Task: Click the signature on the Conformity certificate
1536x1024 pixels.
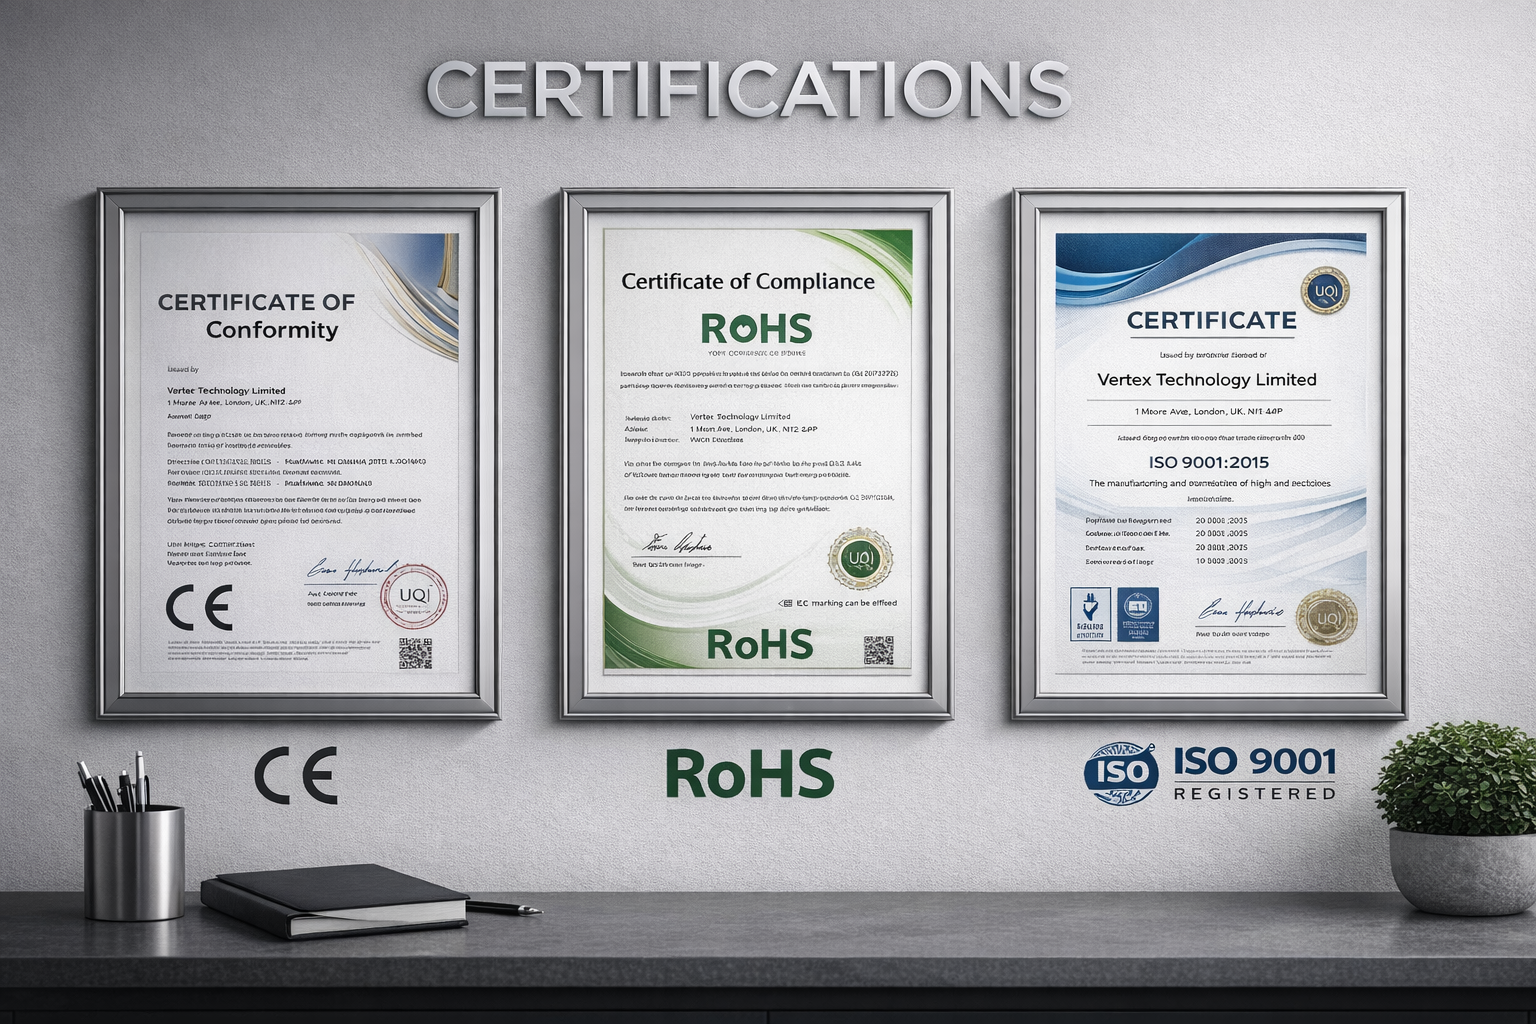Action: point(352,570)
